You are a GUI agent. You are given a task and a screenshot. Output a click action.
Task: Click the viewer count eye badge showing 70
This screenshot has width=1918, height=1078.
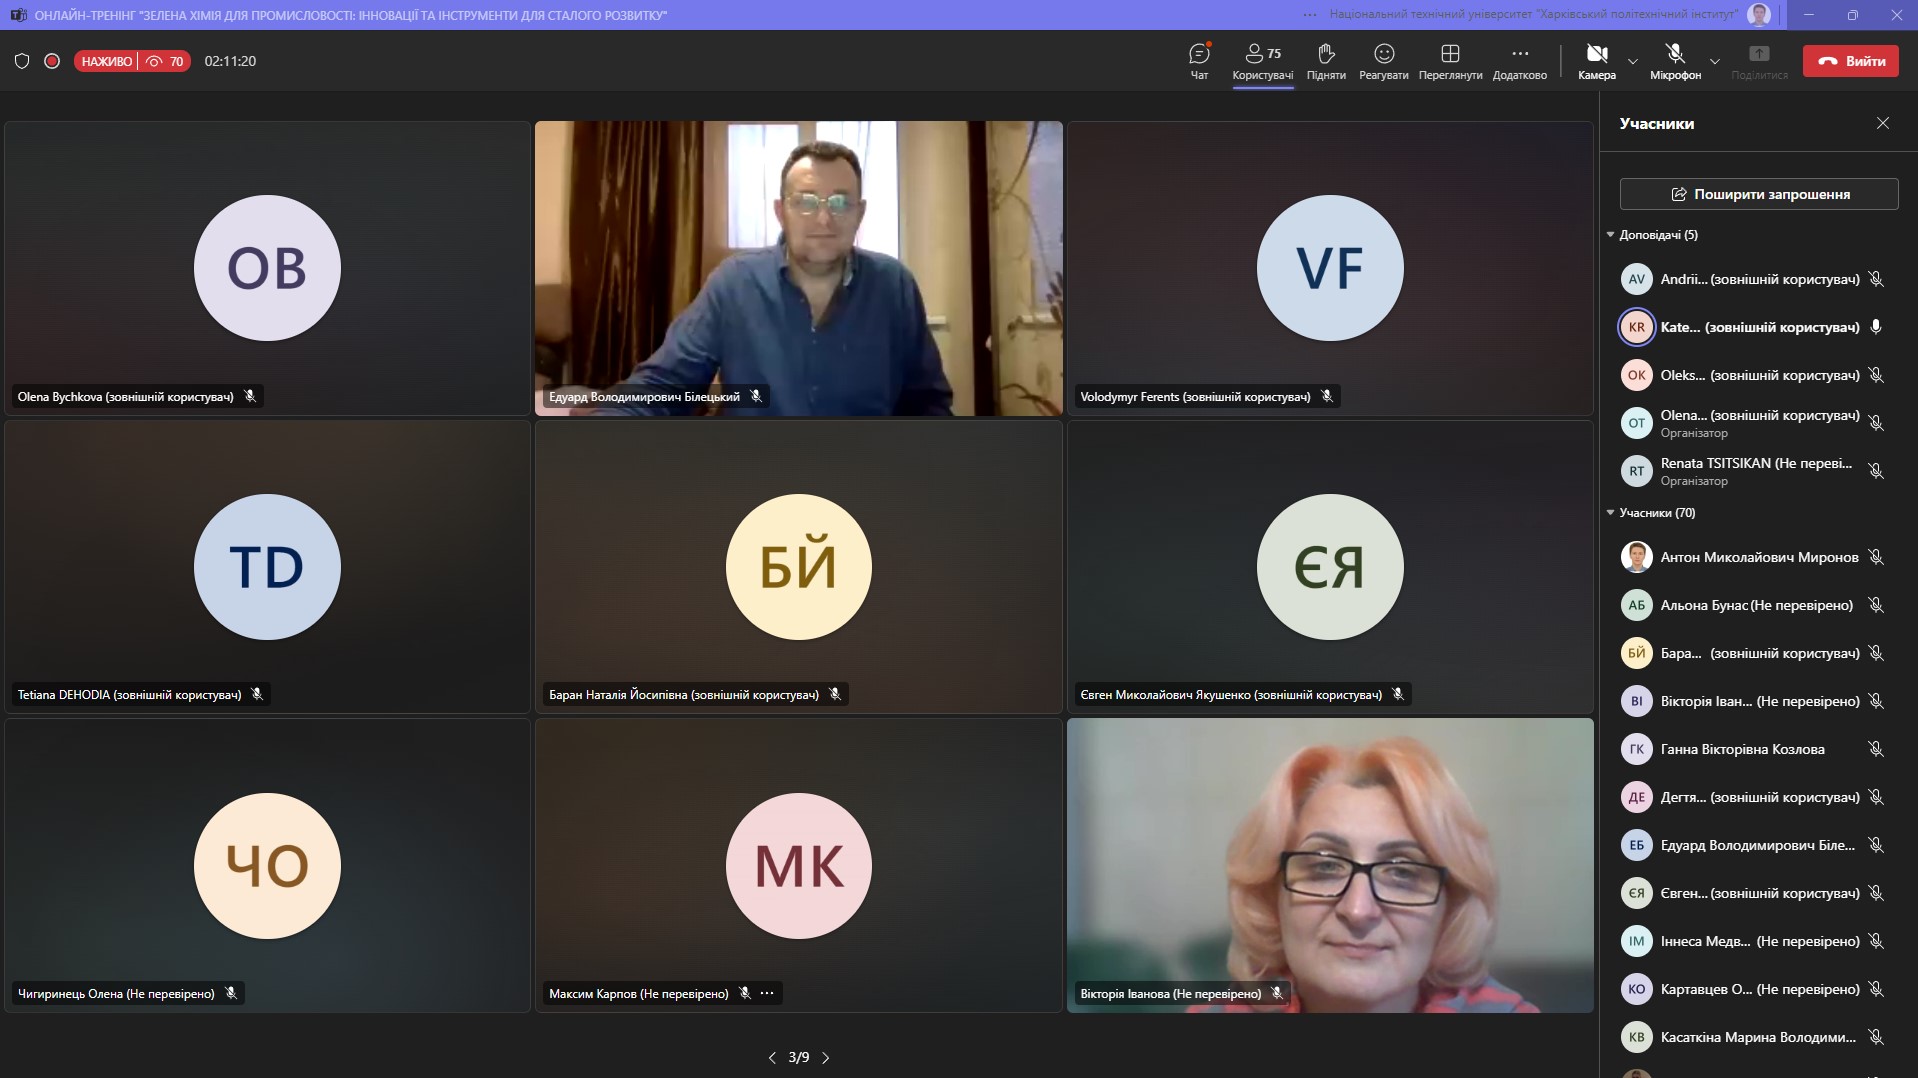pos(165,61)
